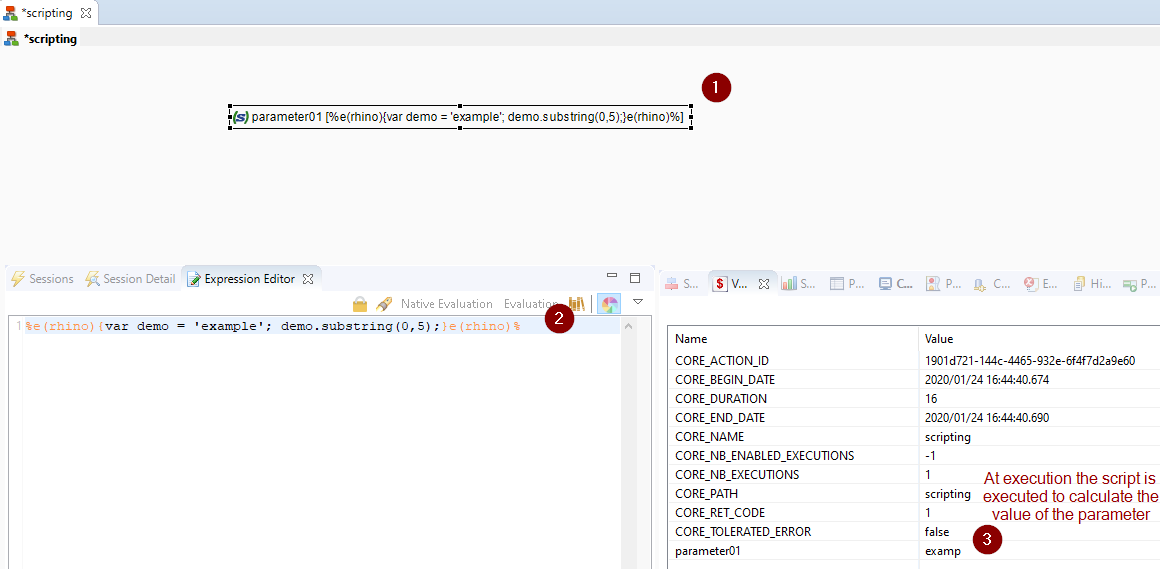Click the Expression Editor panel's minimize icon
This screenshot has height=569, width=1160.
pyautogui.click(x=612, y=275)
